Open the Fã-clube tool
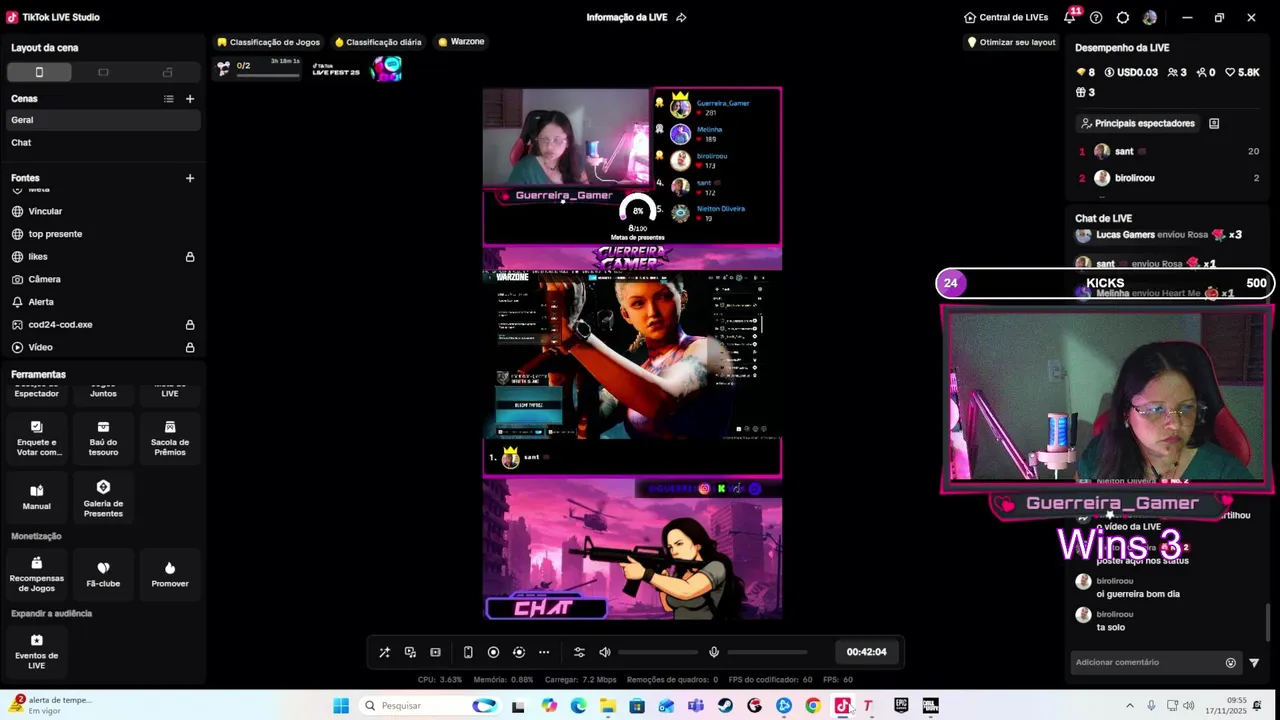Viewport: 1280px width, 720px height. point(103,574)
